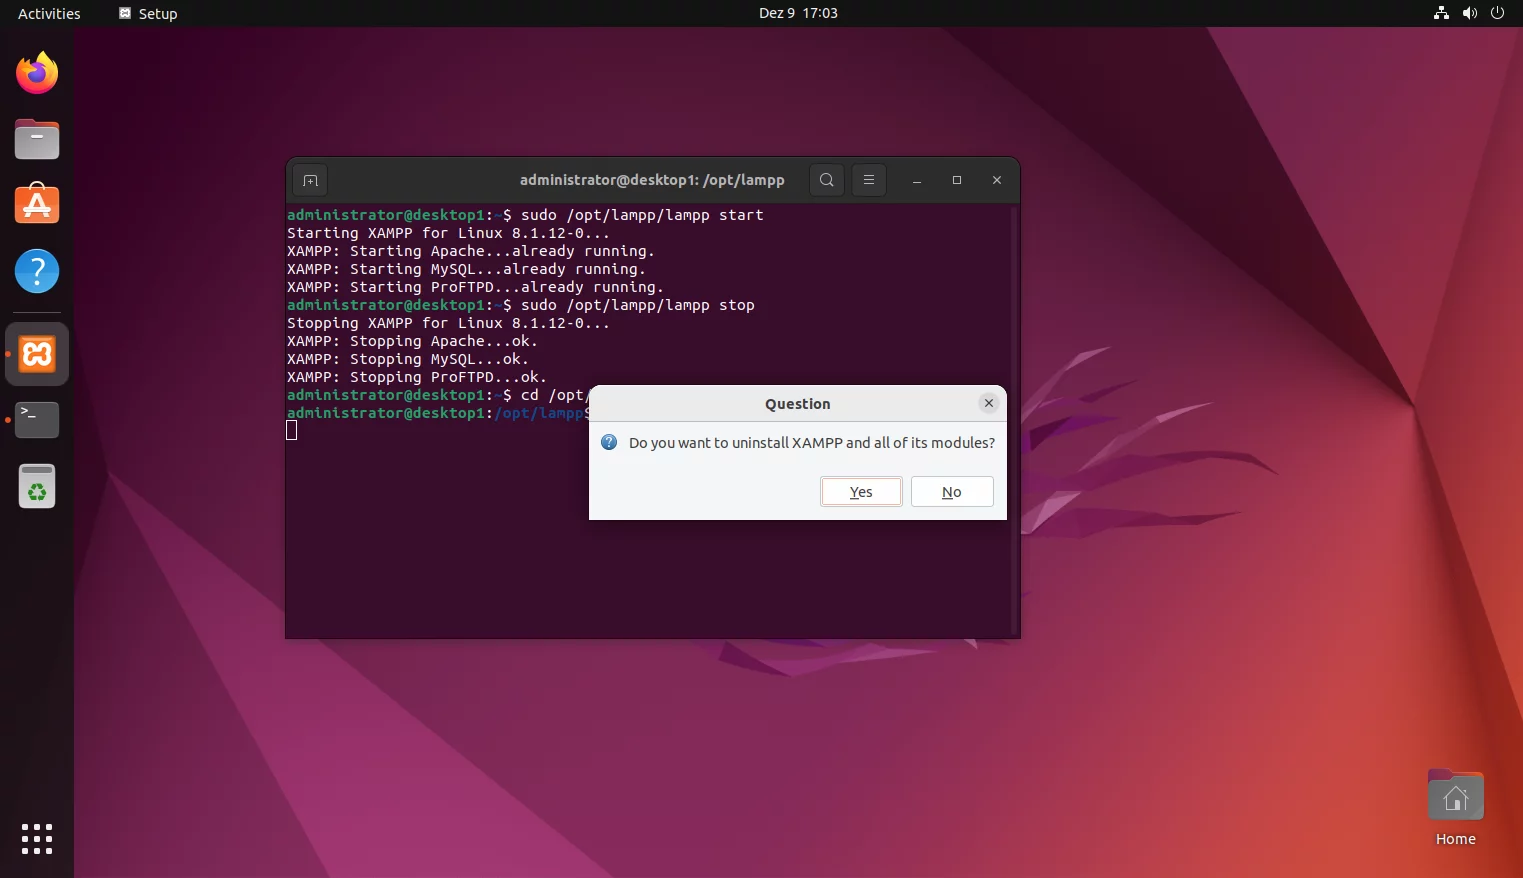Open the Setup app menu in top bar
This screenshot has width=1523, height=878.
[x=148, y=13]
